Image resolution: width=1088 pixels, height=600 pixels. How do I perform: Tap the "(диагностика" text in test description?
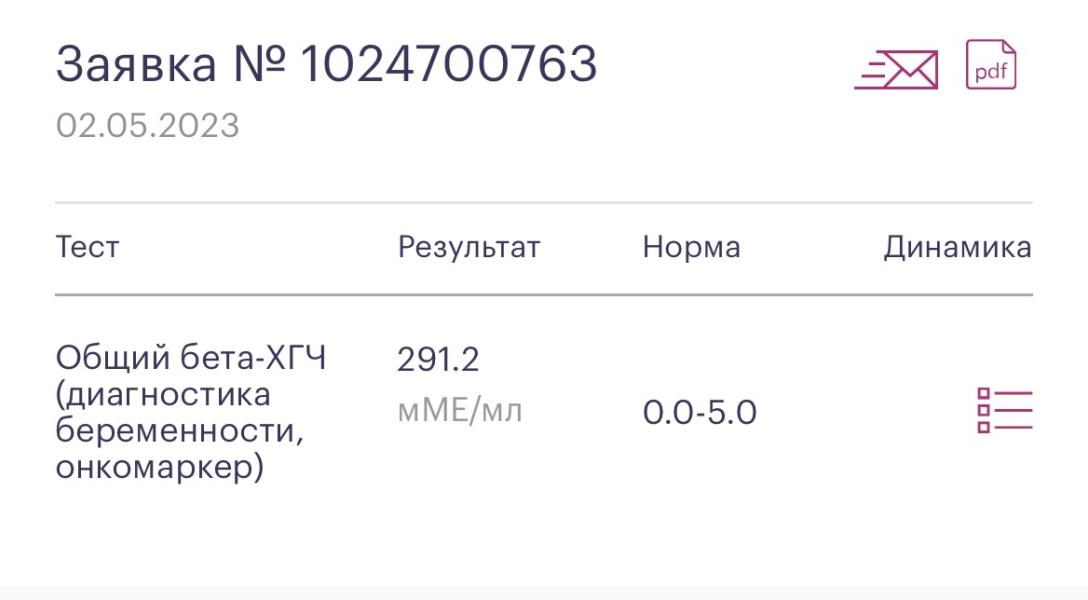pyautogui.click(x=162, y=395)
